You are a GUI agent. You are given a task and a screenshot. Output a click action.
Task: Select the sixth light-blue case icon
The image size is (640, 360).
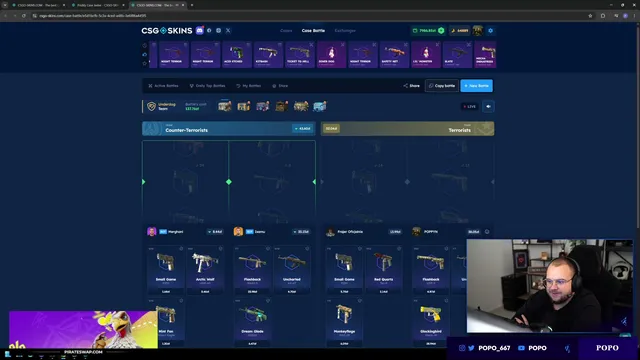pyautogui.click(x=320, y=107)
